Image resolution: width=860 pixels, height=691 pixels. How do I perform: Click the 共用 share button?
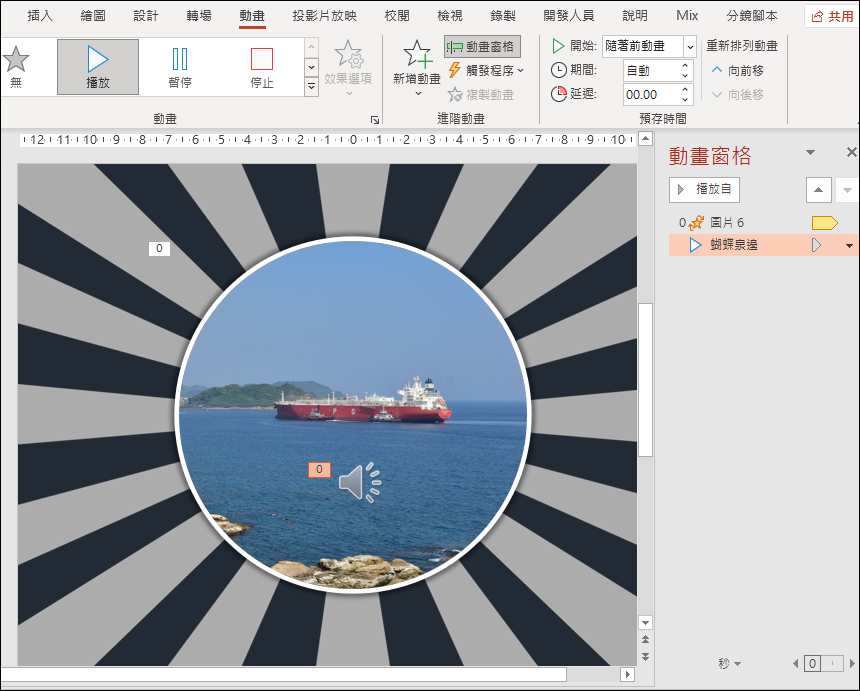click(832, 16)
